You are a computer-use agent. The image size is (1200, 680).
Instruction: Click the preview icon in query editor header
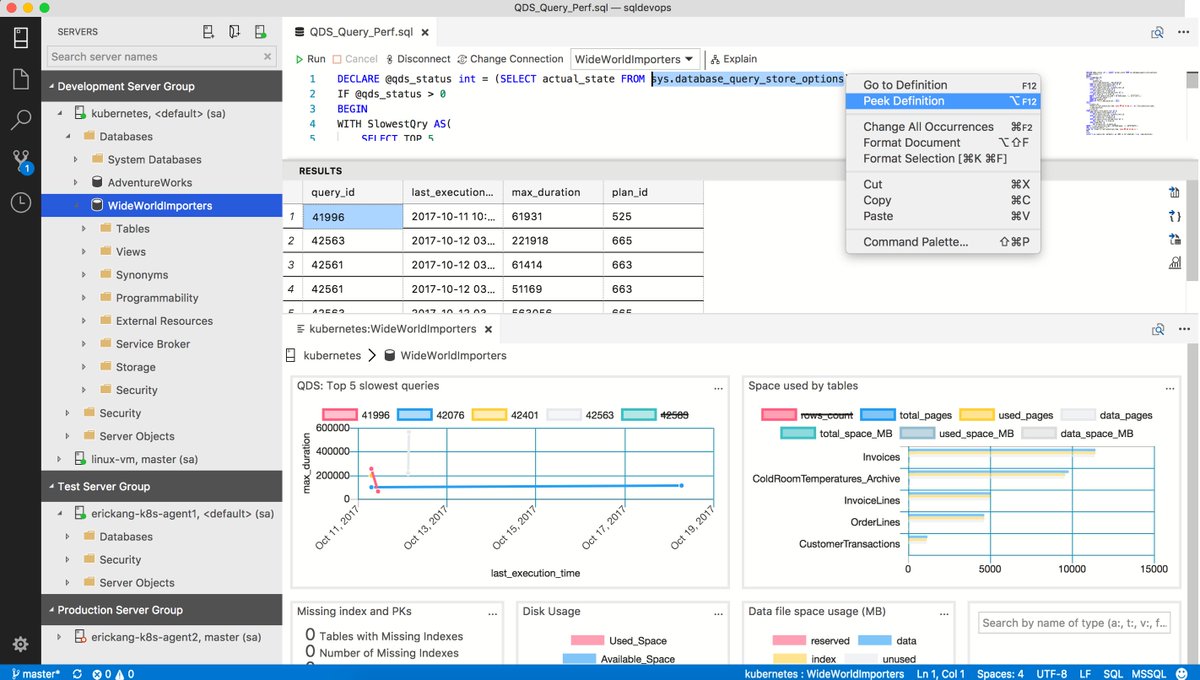point(1157,33)
